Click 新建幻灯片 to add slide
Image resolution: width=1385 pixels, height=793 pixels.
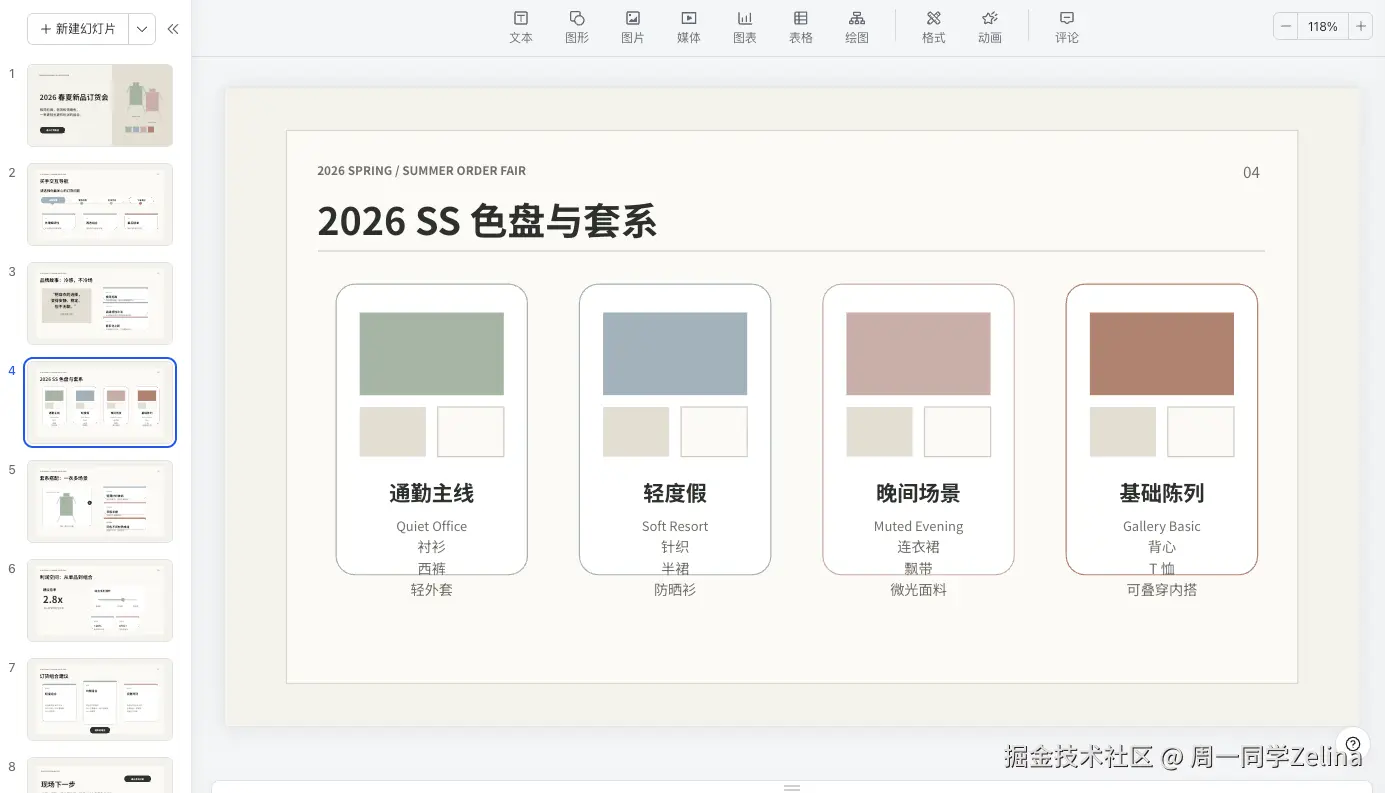click(78, 29)
